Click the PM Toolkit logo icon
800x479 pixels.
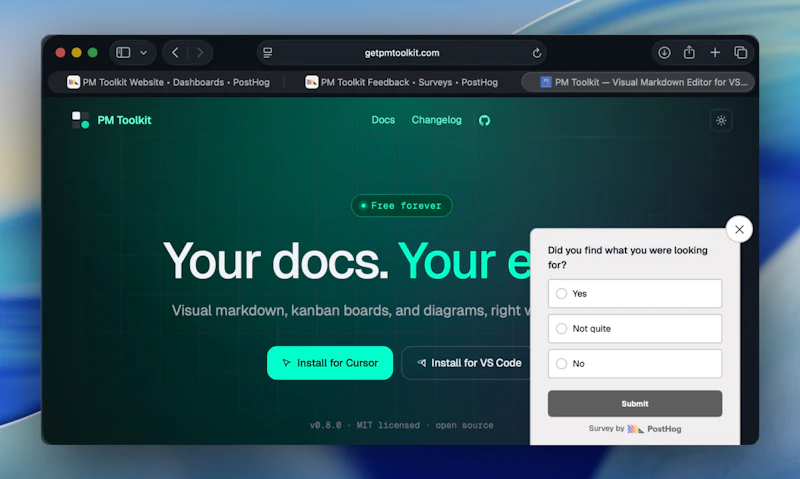pos(80,120)
